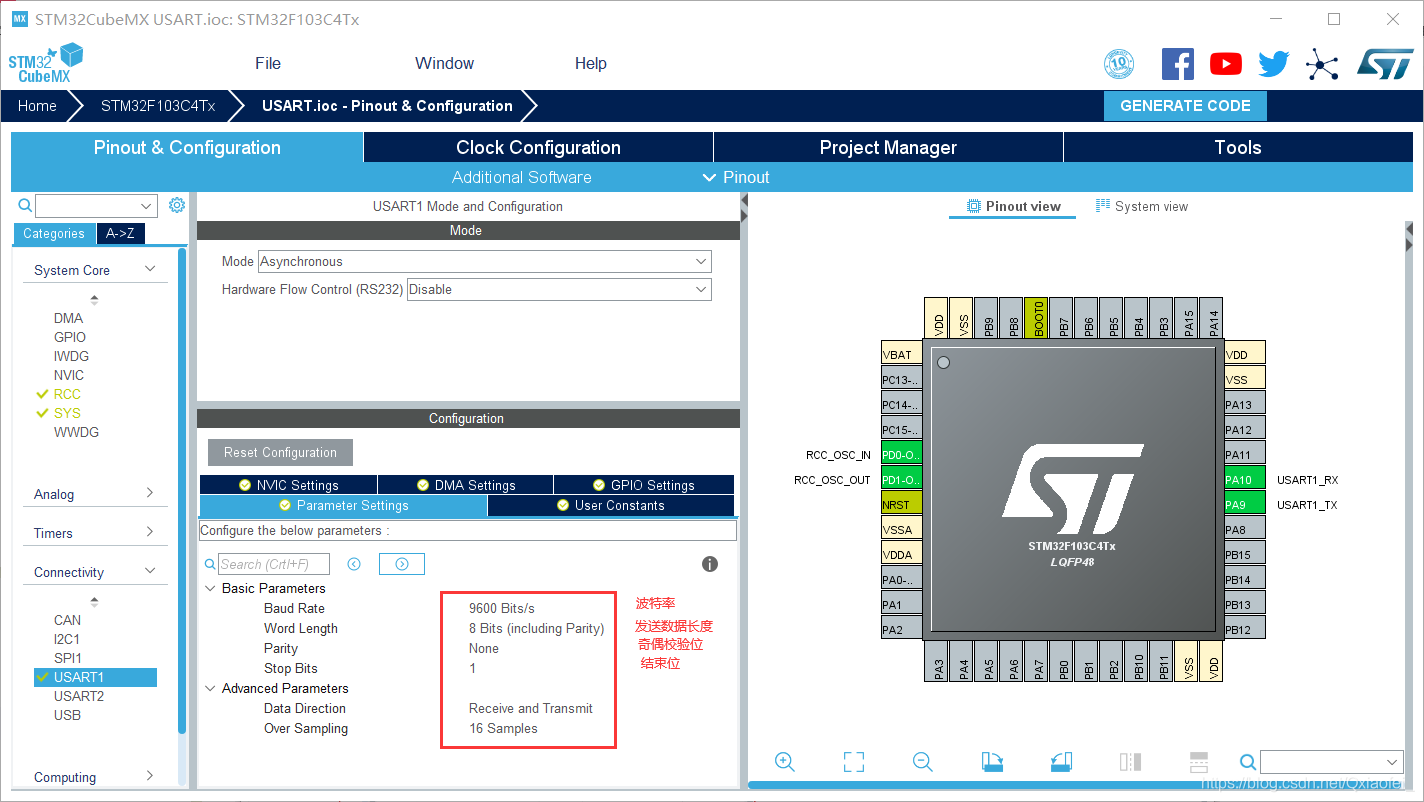Open Additional Software
1424x802 pixels.
tap(521, 177)
